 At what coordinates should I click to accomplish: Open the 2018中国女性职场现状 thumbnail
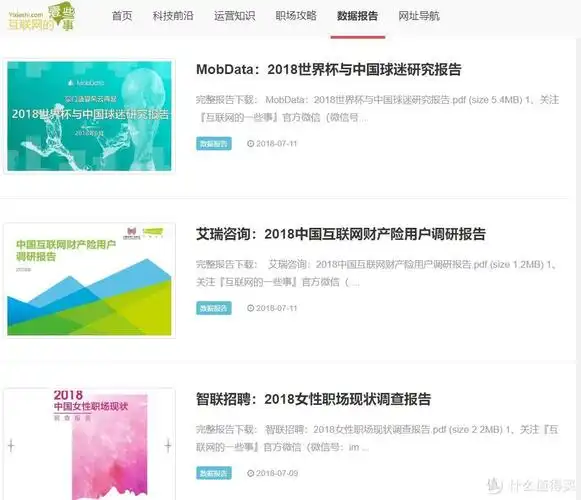pos(89,444)
